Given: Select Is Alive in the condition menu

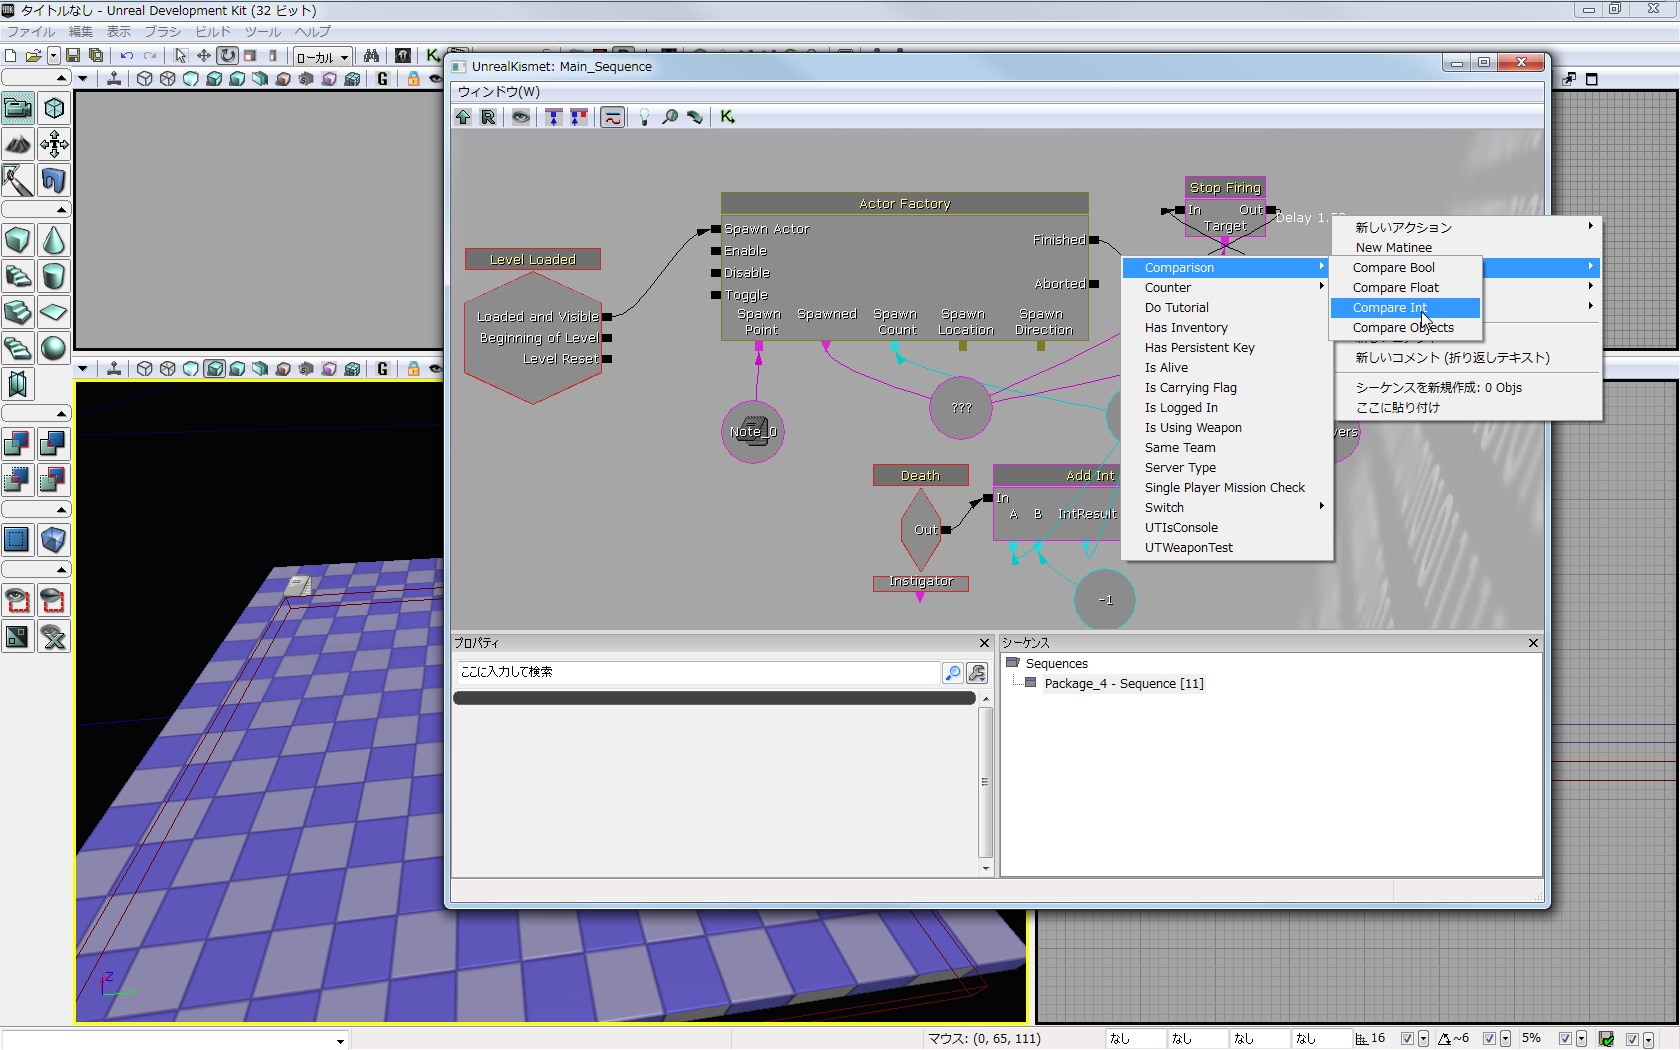Looking at the screenshot, I should click(x=1166, y=367).
